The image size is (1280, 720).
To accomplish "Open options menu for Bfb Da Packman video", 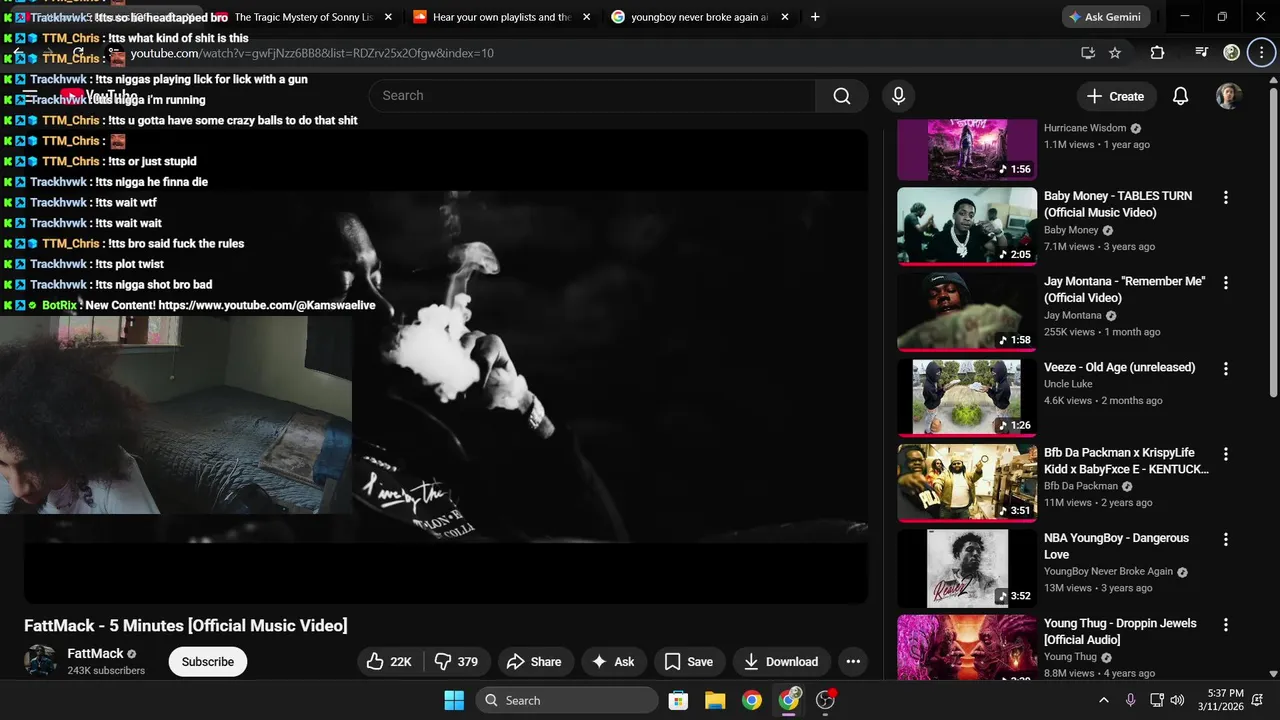I will [x=1226, y=454].
